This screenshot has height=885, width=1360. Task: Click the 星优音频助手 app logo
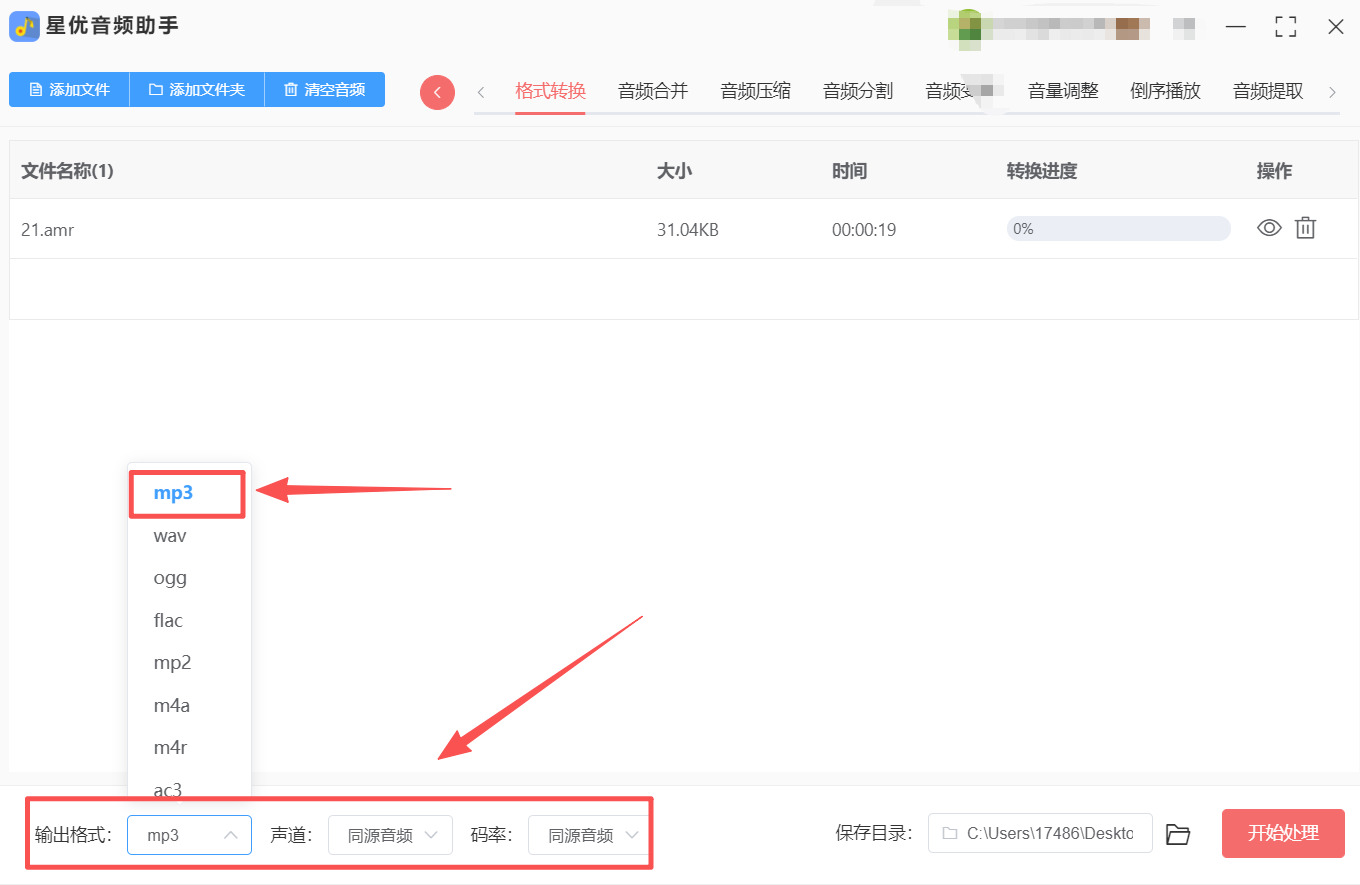point(24,26)
